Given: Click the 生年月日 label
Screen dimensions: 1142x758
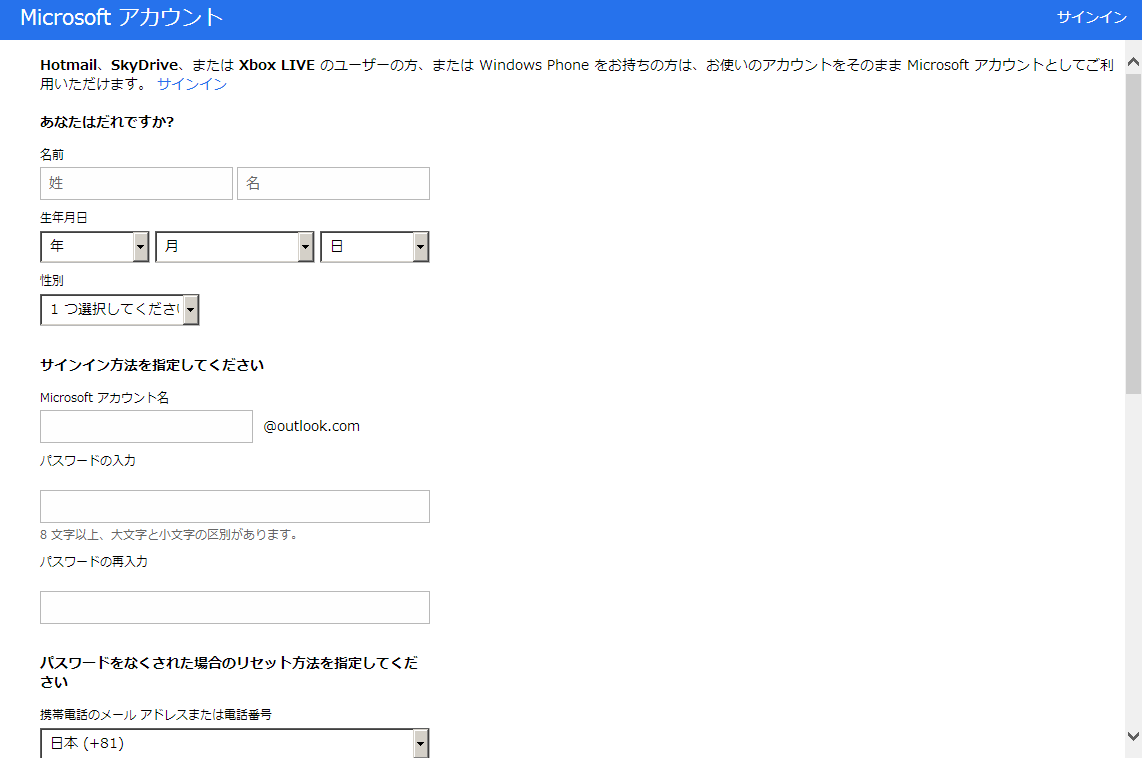Looking at the screenshot, I should 64,218.
